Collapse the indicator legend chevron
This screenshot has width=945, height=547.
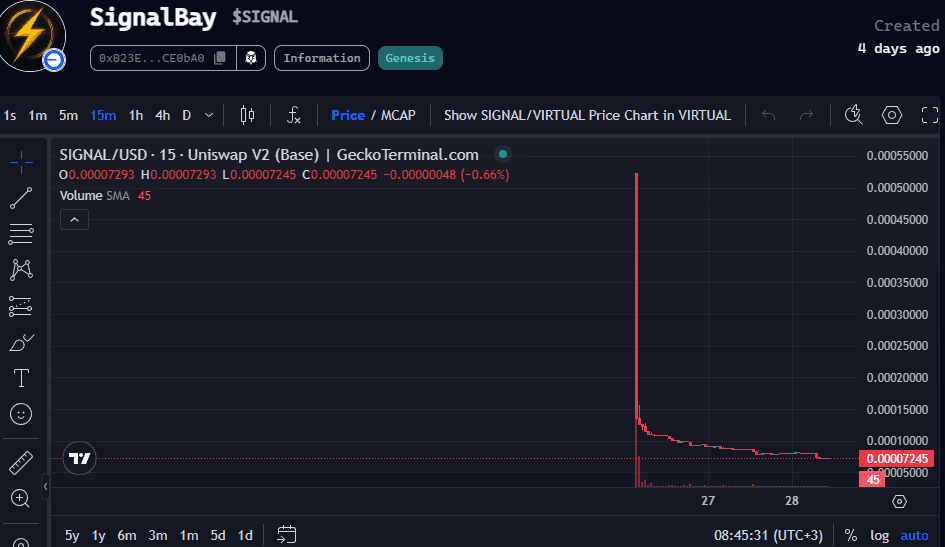tap(74, 219)
